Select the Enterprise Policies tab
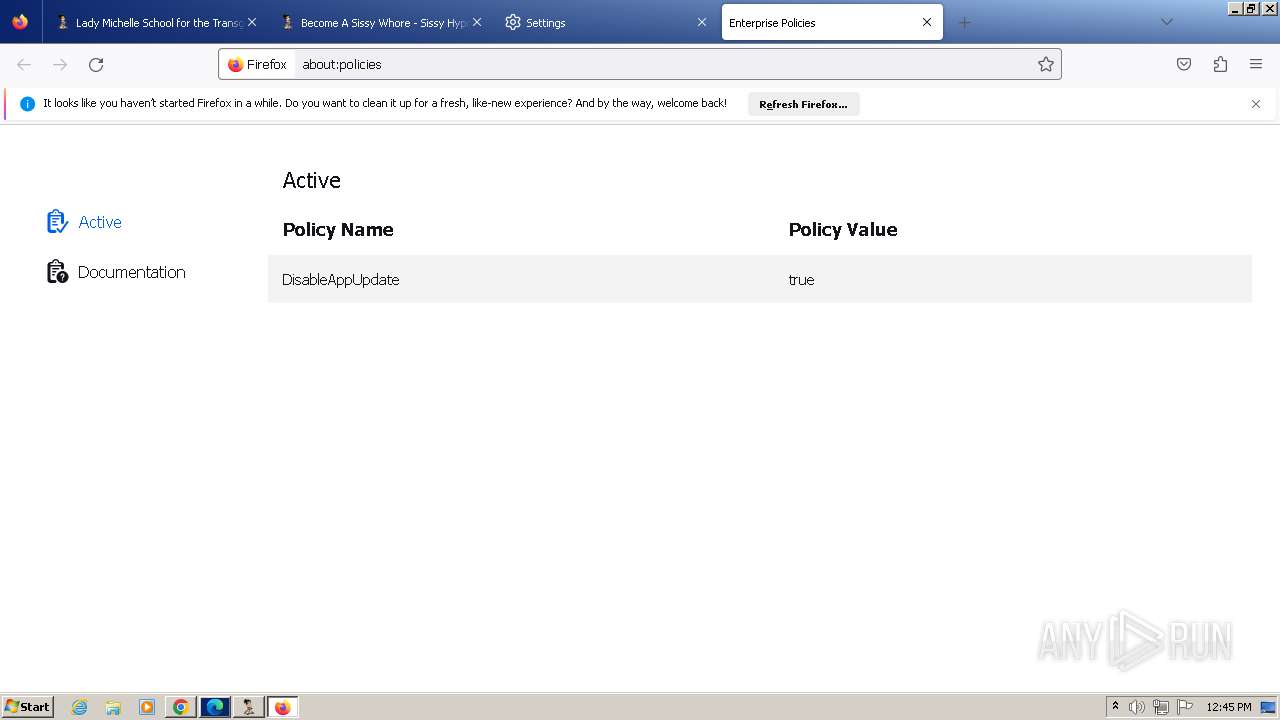The width and height of the screenshot is (1280, 720). point(832,22)
